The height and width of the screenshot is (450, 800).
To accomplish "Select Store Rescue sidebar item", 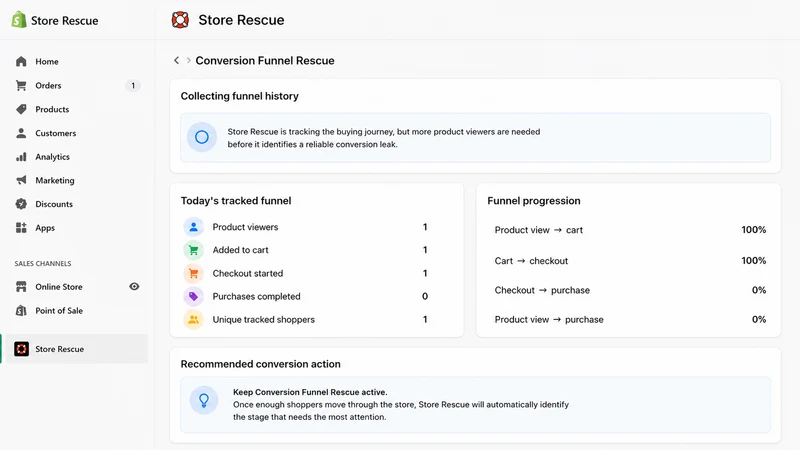I will 74,349.
